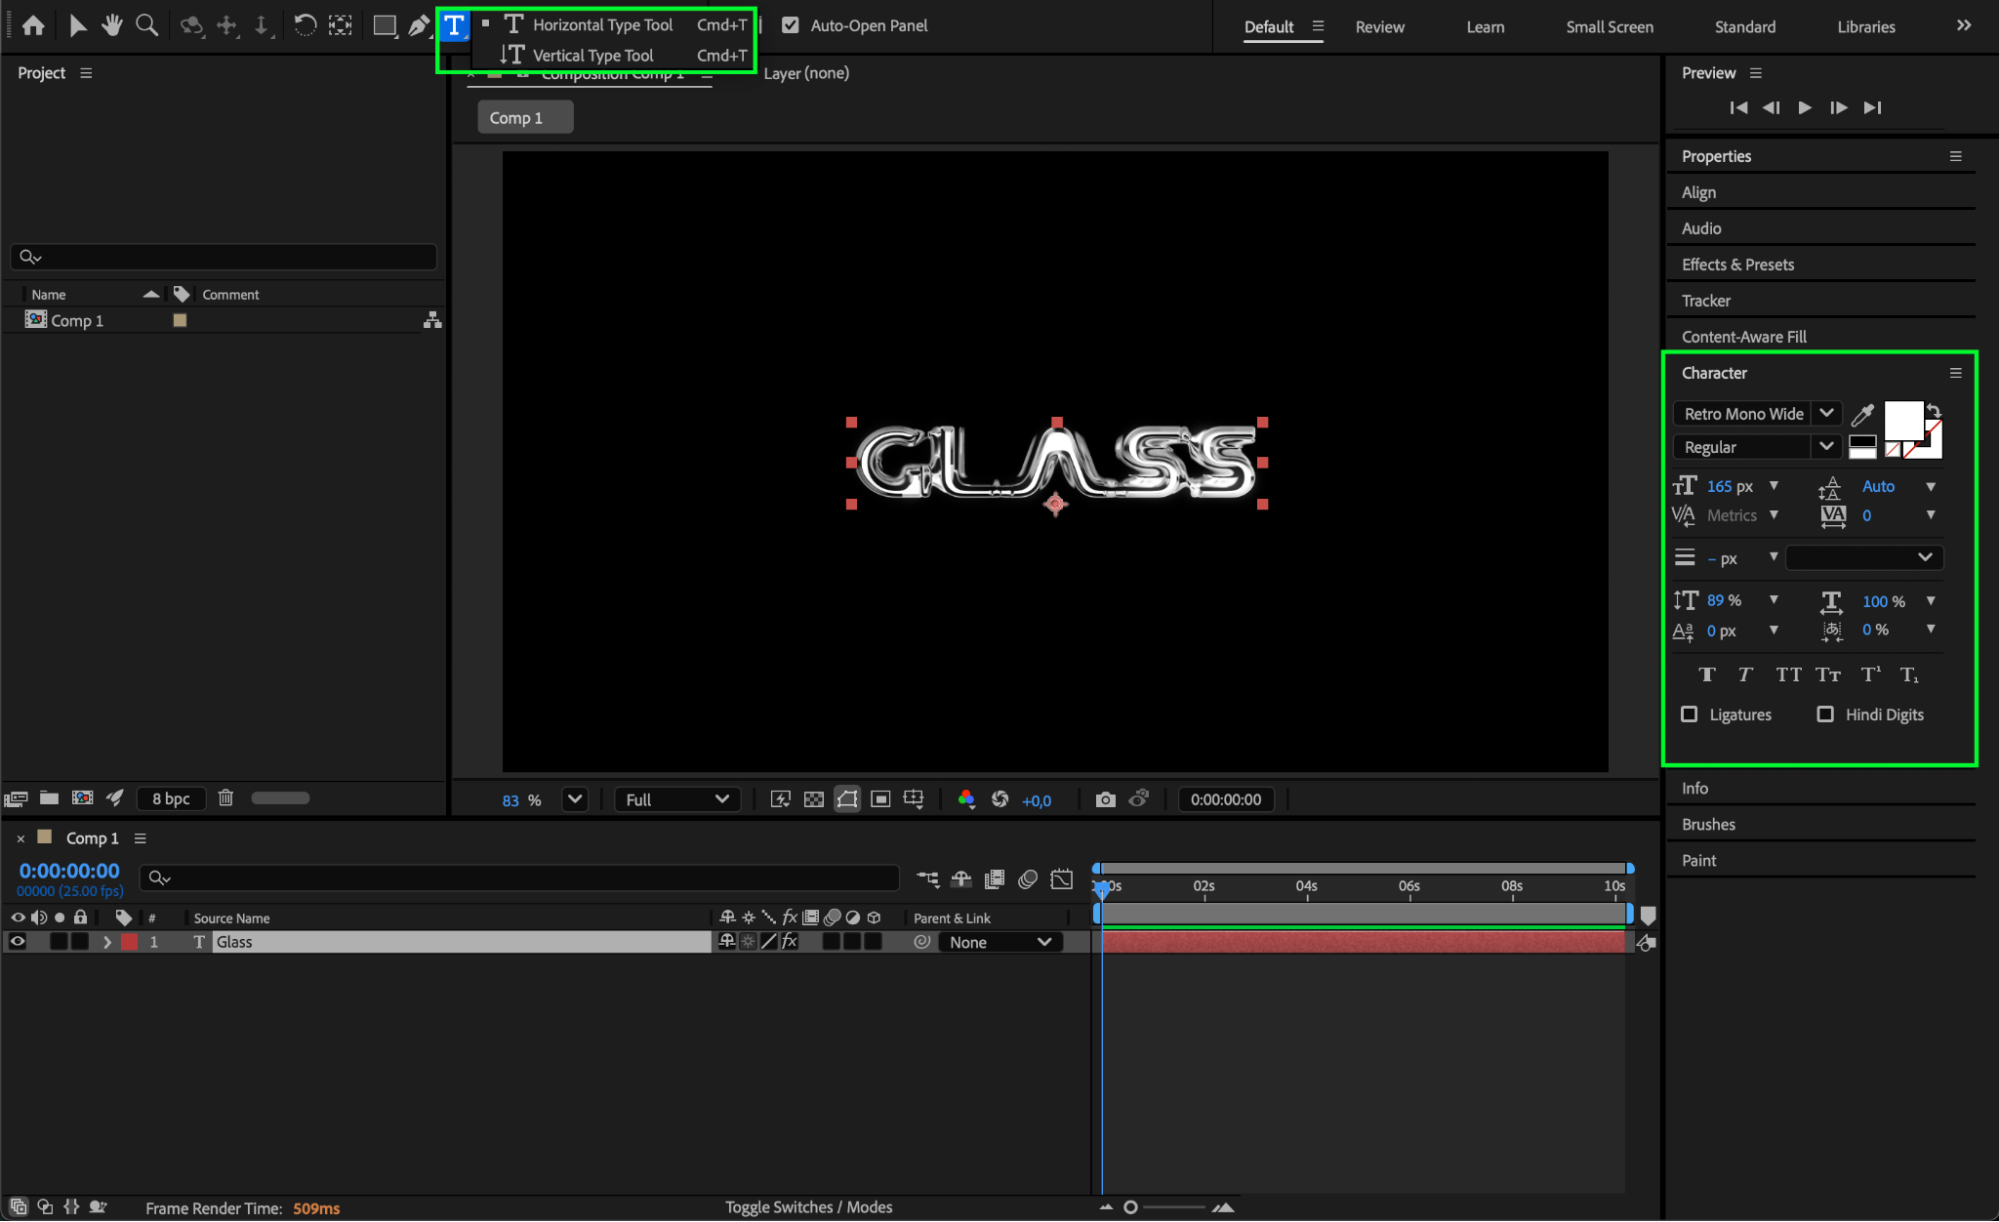The width and height of the screenshot is (1999, 1222).
Task: Take a snapshot with camera icon
Action: [1105, 799]
